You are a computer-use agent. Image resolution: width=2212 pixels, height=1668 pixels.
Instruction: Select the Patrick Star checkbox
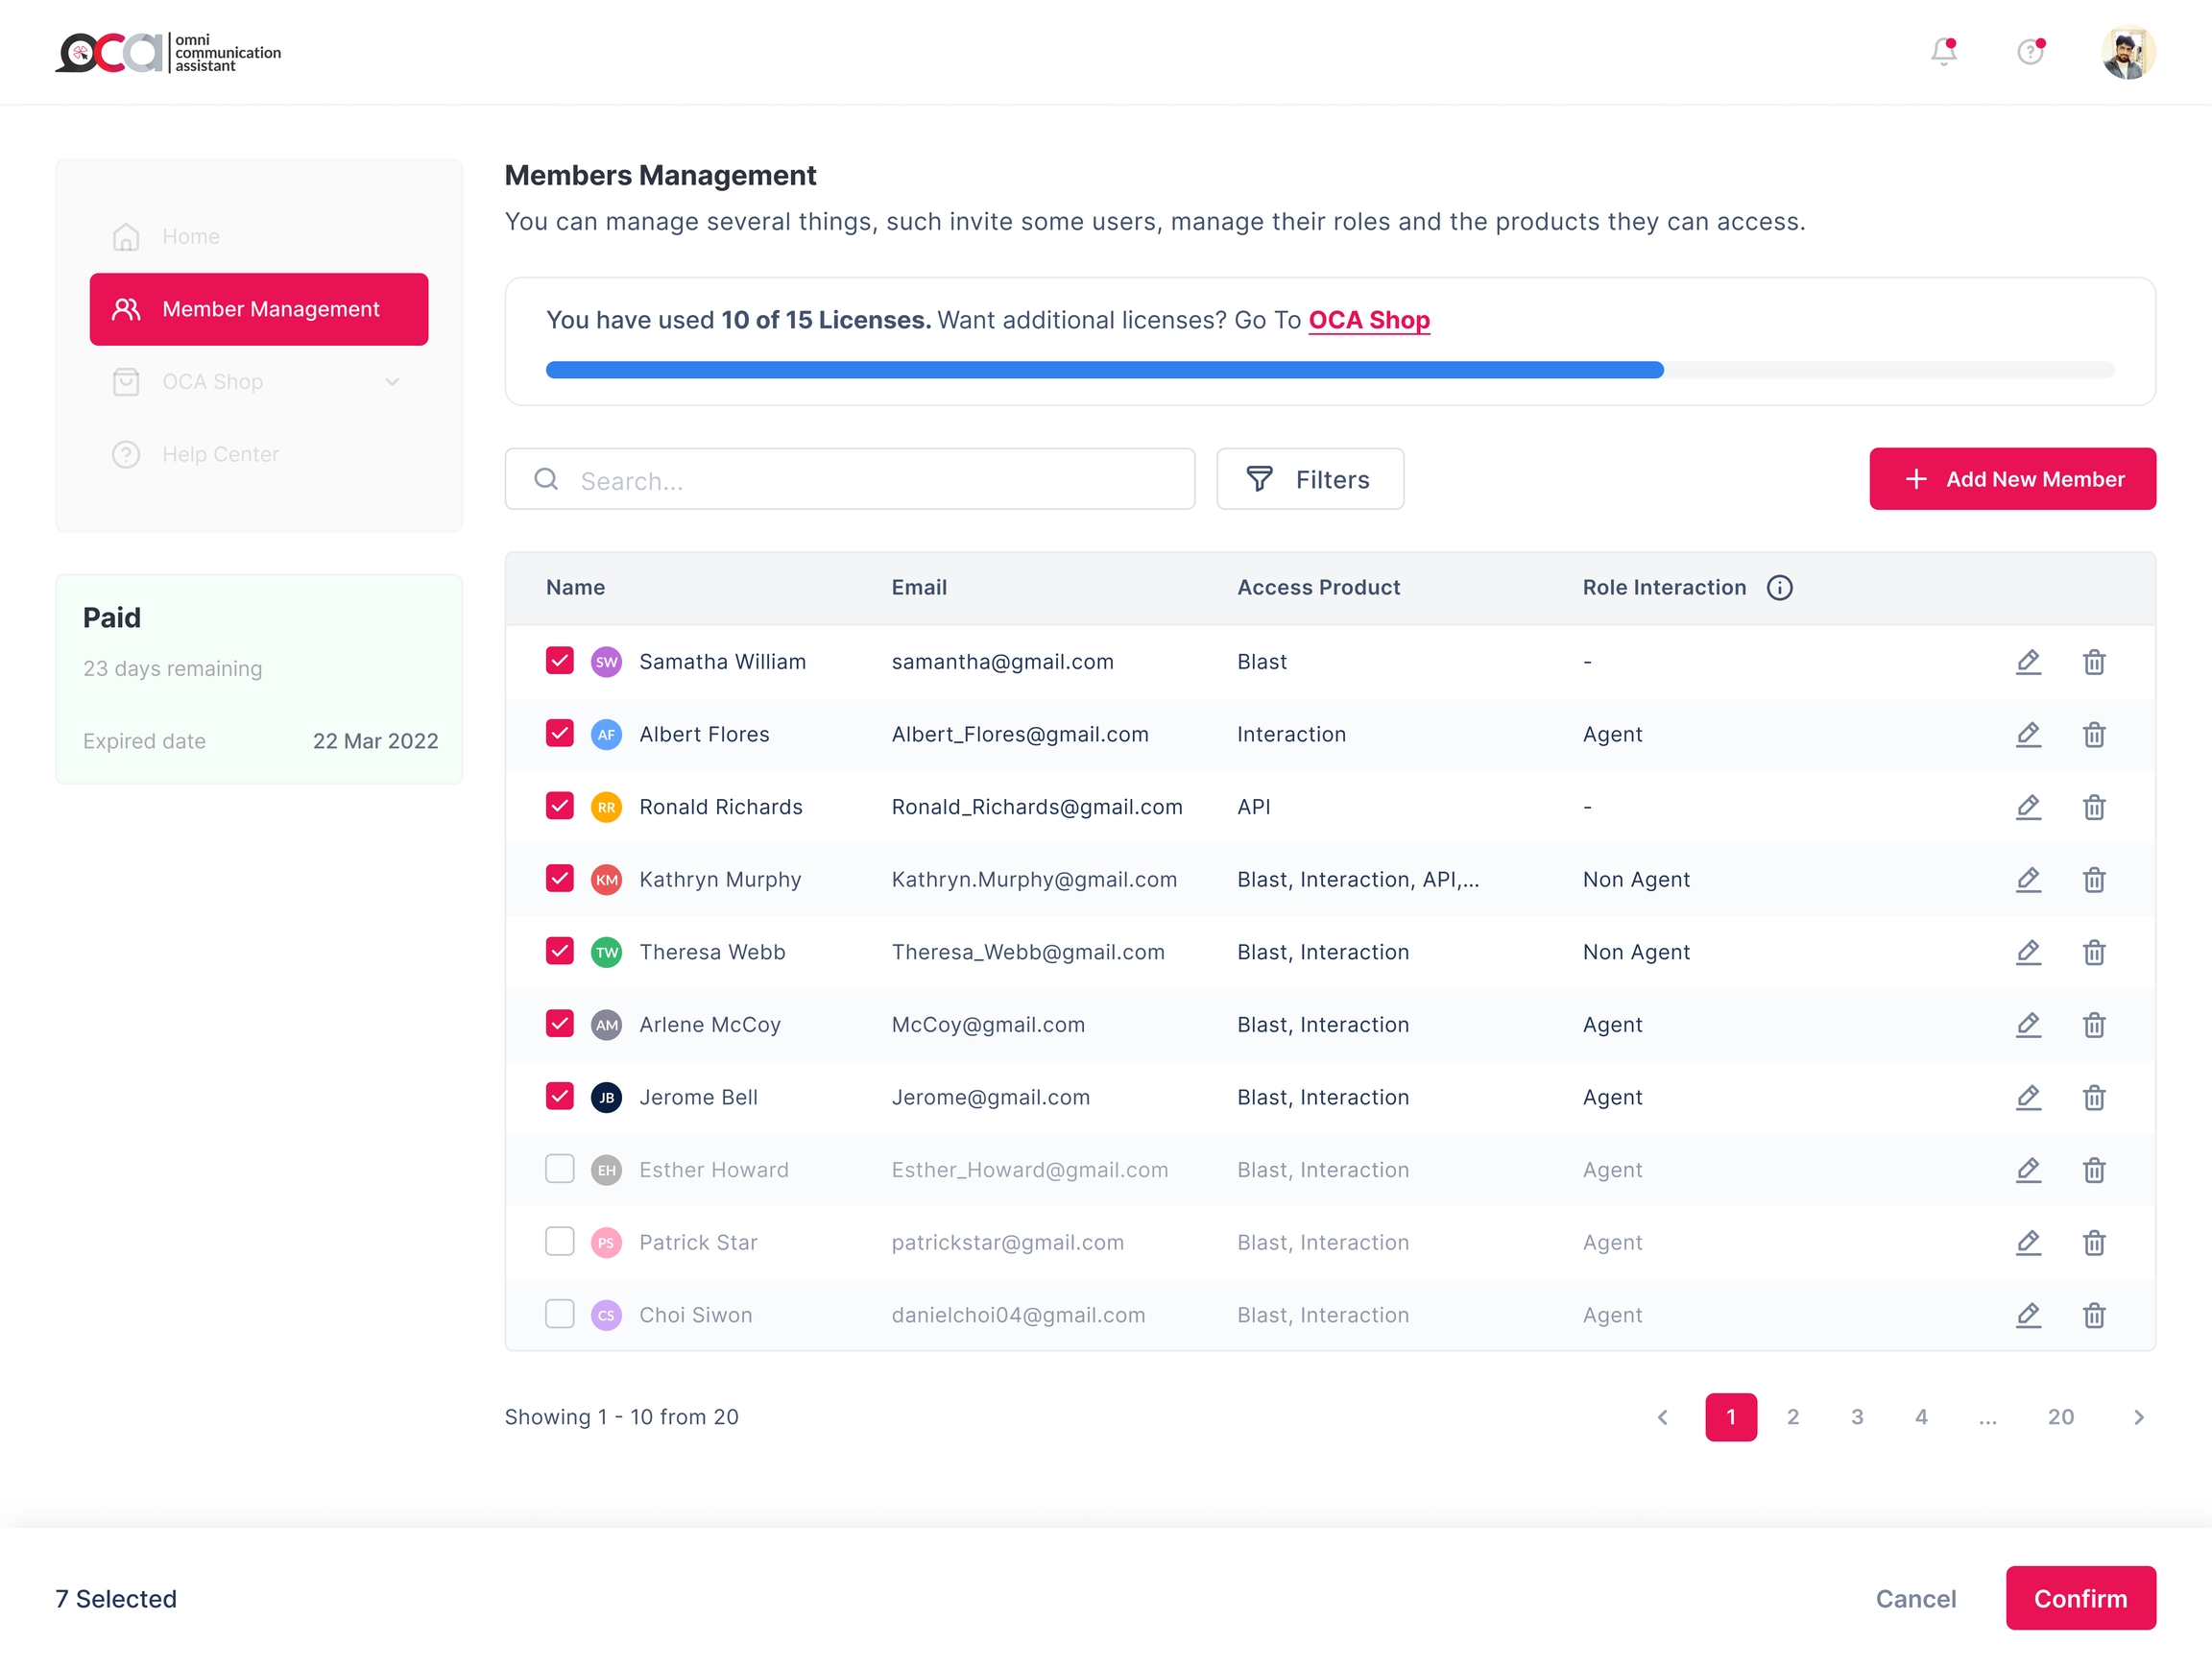[560, 1242]
